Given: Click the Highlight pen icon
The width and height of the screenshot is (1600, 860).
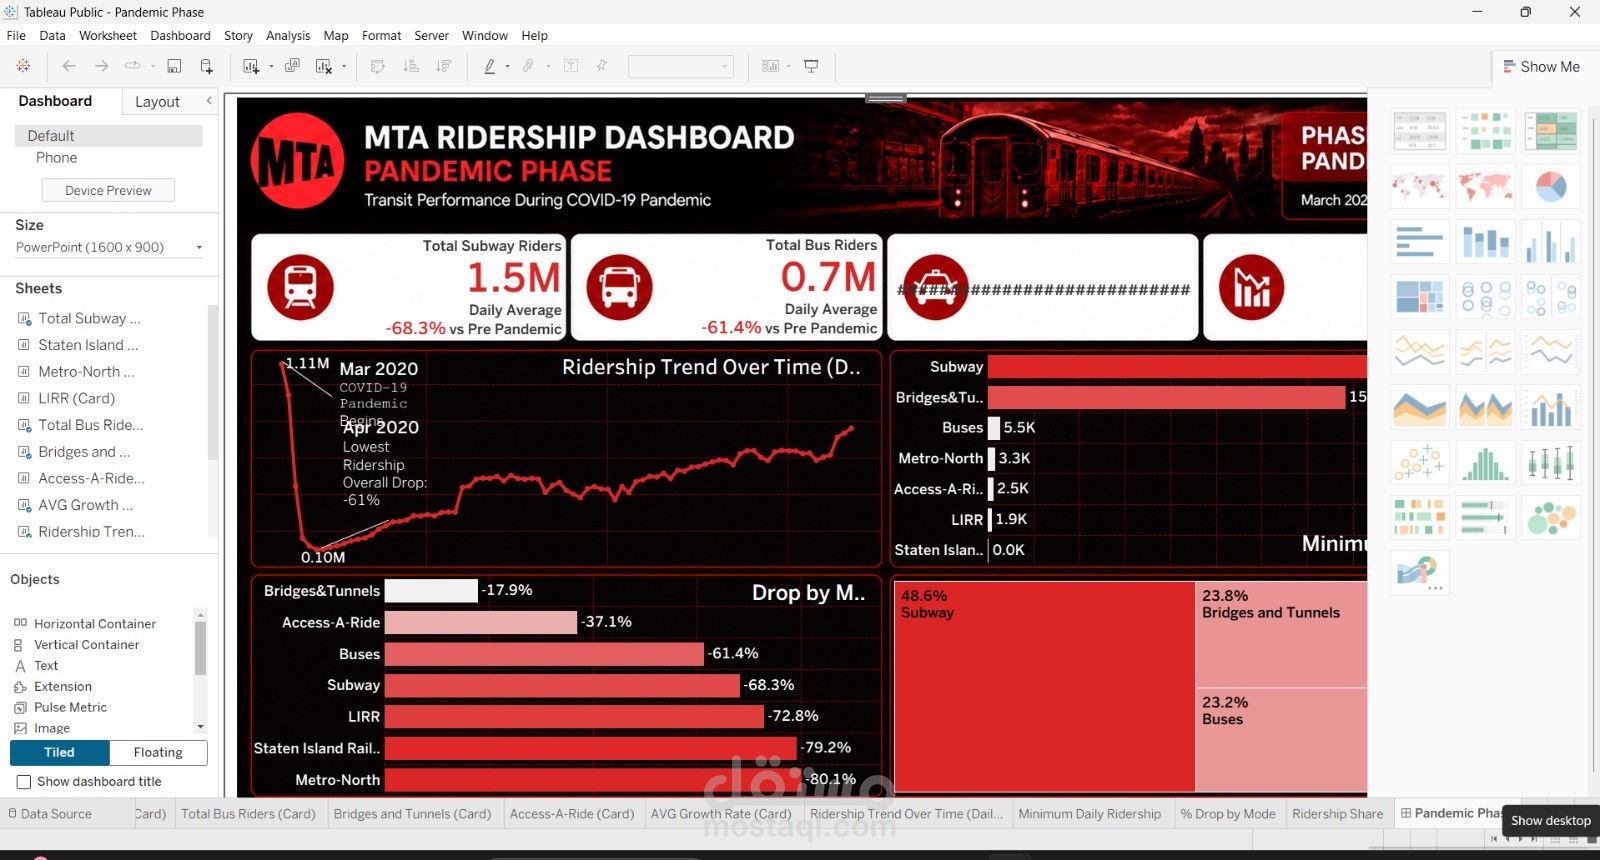Looking at the screenshot, I should (489, 66).
